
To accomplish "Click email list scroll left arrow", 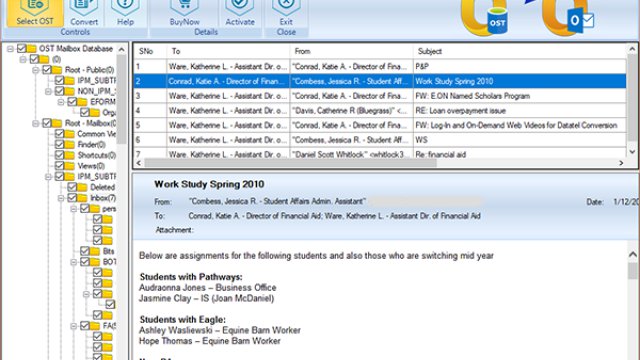I will tap(139, 163).
